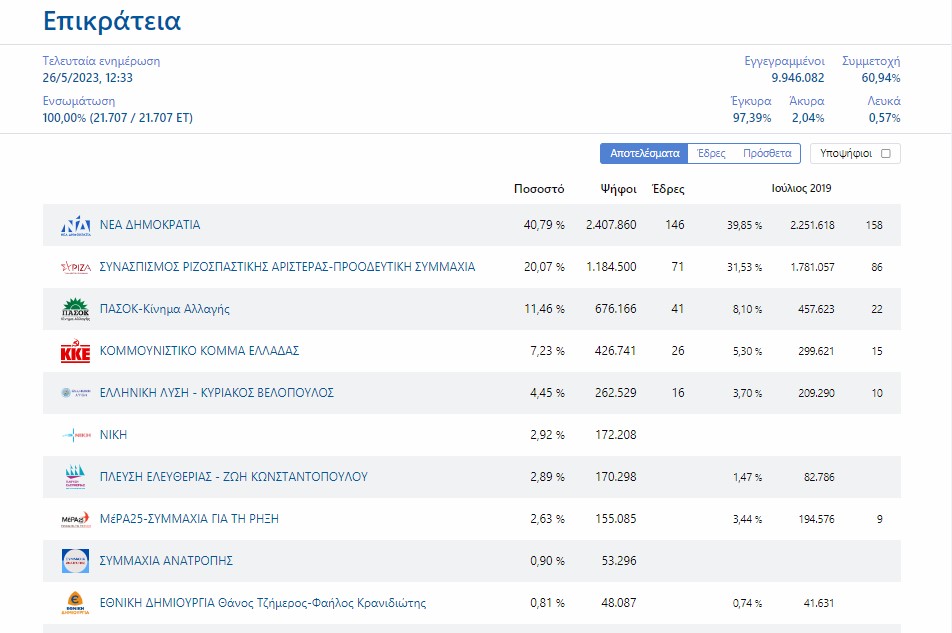Viewport: 952px width, 633px height.
Task: Open ΜέΡΑ25-ΣΥΜΜΑΧΙΑ ΓΙΑ ΤΗ ΡΗΞΗ link
Action: [189, 518]
